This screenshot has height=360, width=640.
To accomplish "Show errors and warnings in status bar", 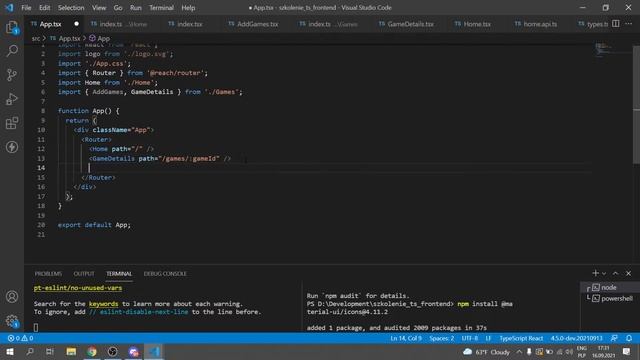I will [20, 338].
